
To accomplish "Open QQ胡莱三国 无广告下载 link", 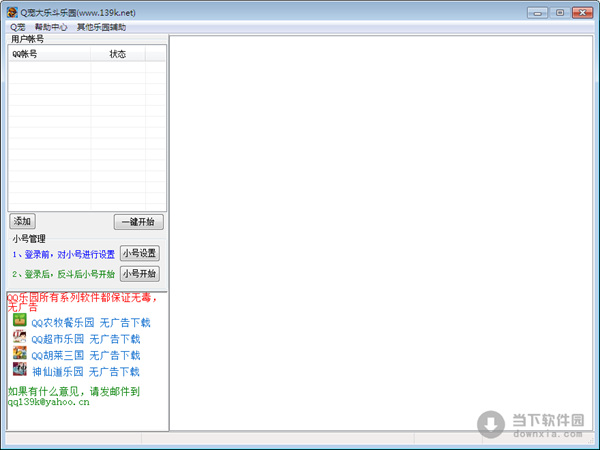I will (x=86, y=355).
